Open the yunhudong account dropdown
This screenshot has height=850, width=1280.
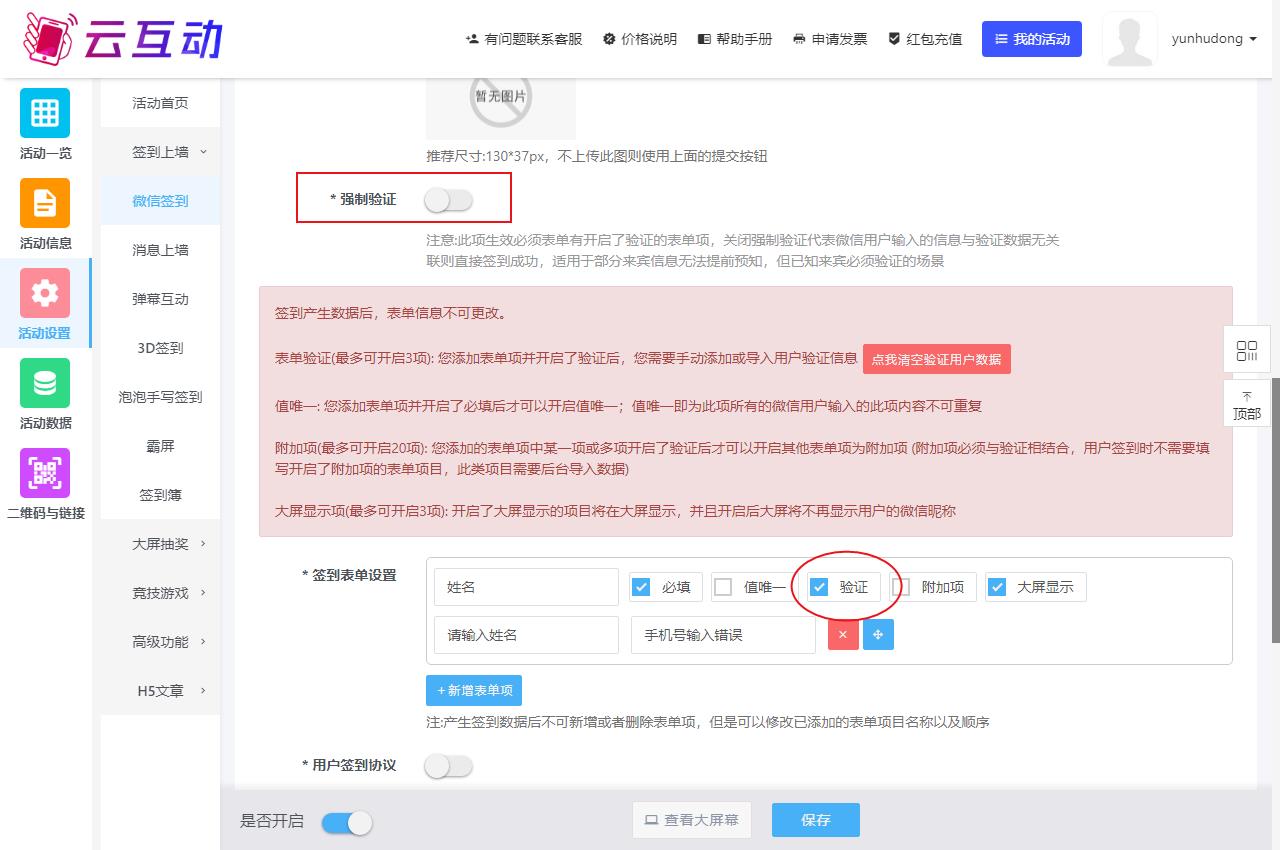[1213, 39]
